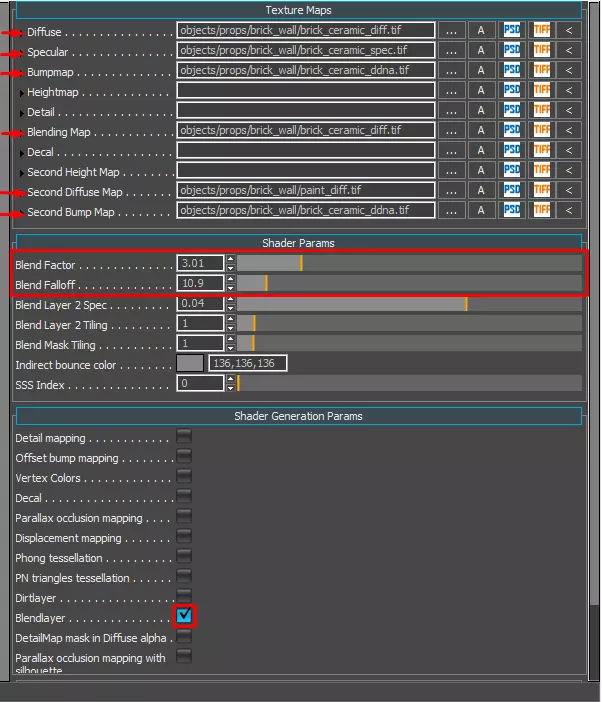Click TIFF icon for Second Diffuse Map
The width and height of the screenshot is (602, 702).
tap(542, 190)
